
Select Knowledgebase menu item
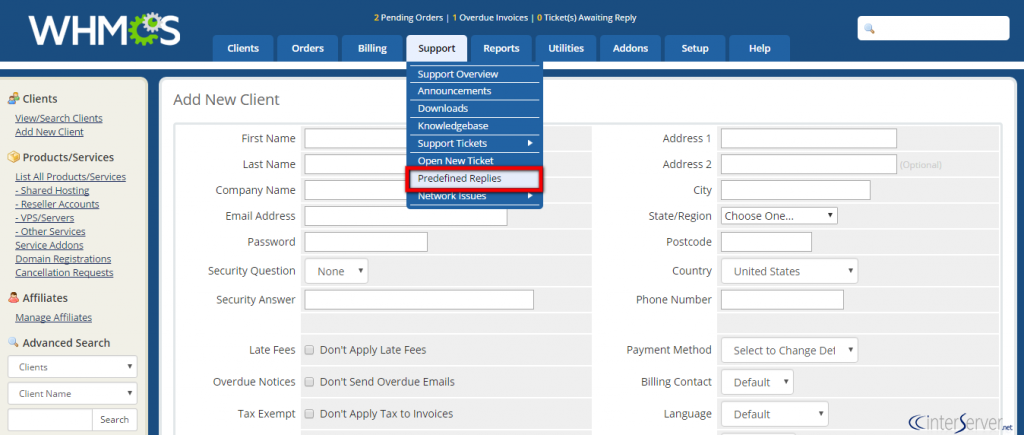475,125
